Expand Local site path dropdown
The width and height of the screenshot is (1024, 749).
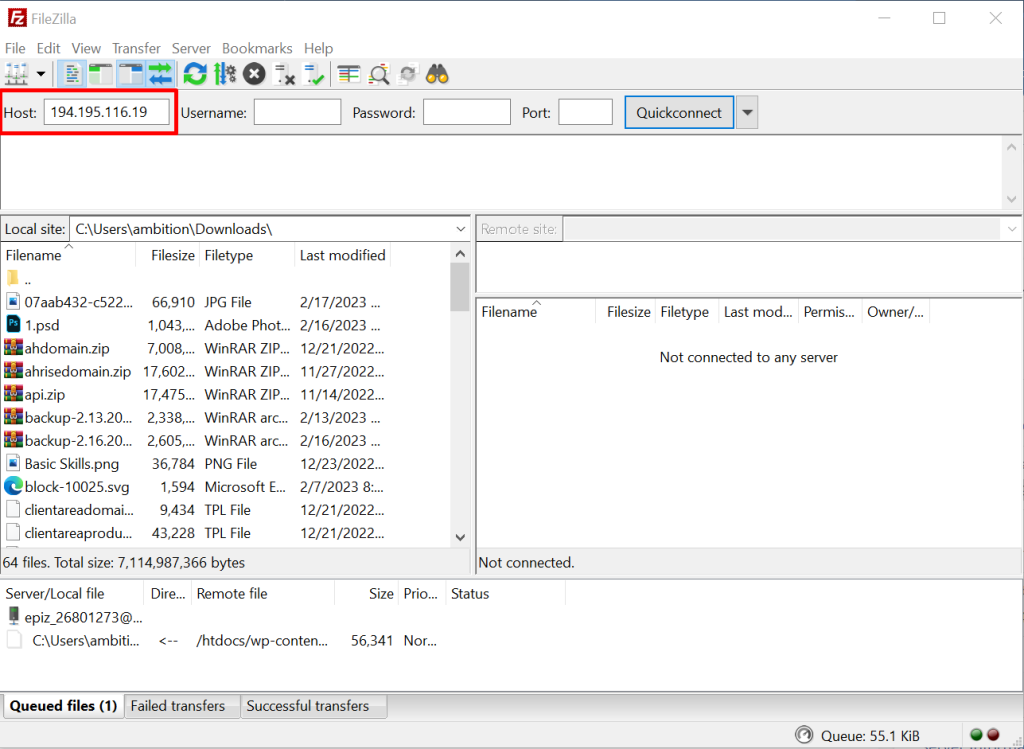coord(460,229)
